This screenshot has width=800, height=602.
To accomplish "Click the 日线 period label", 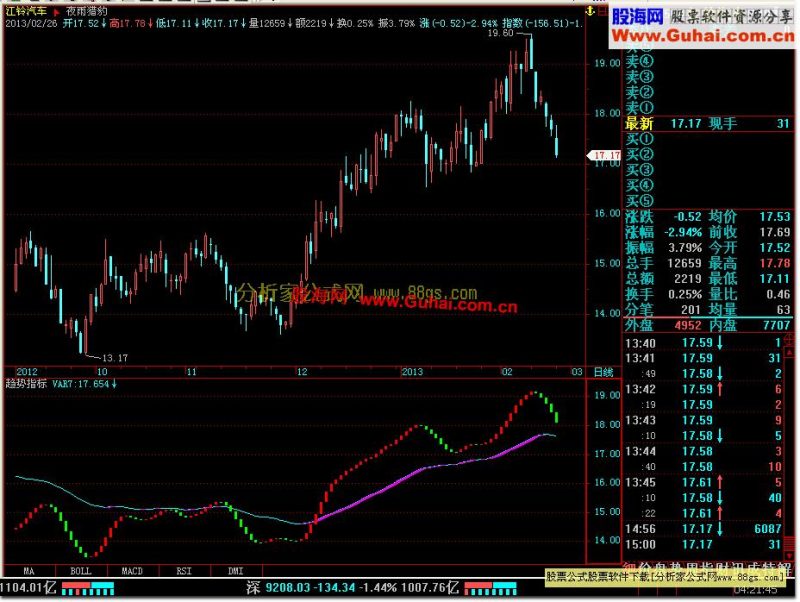I will [603, 372].
